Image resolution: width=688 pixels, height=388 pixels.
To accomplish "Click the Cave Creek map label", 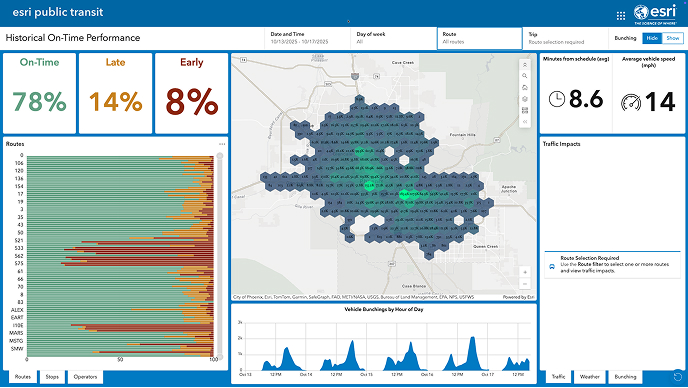I will [403, 63].
